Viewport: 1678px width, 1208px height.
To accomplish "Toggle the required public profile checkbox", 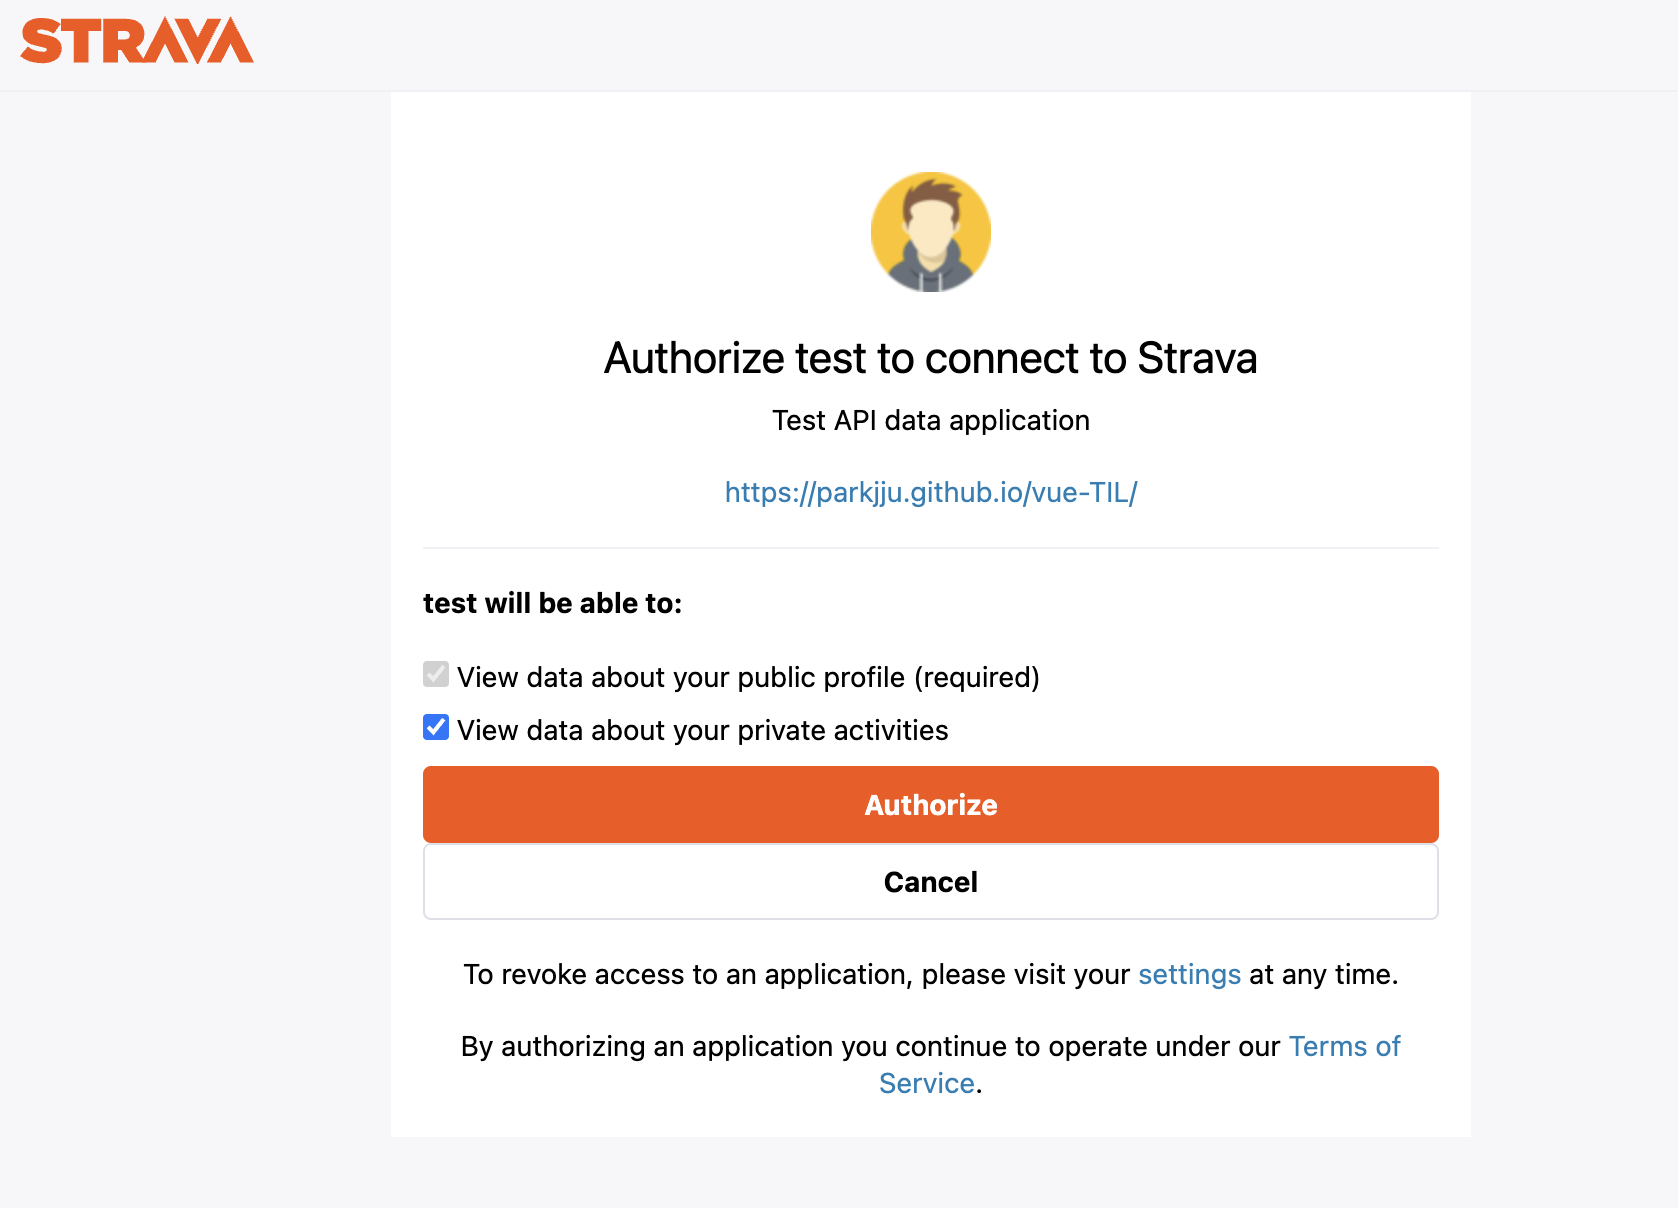I will point(436,674).
